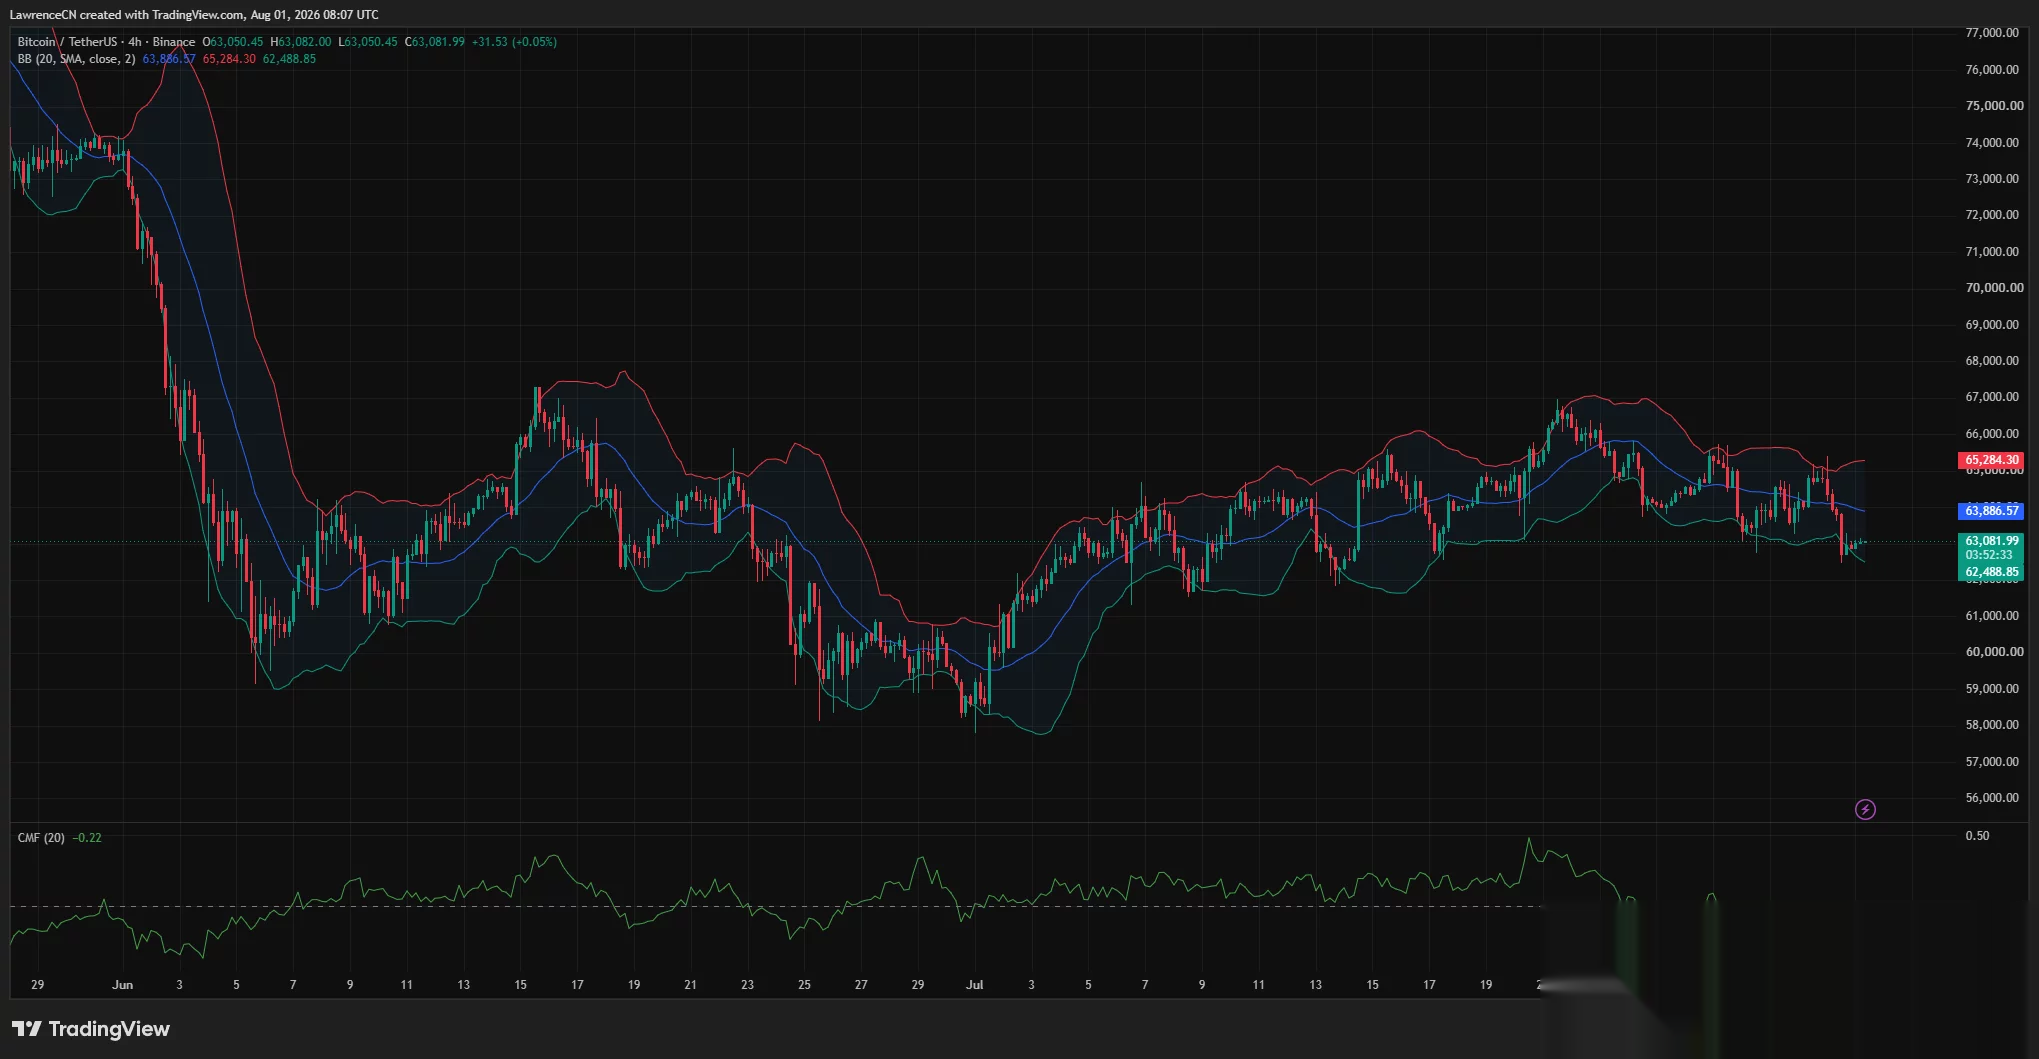Click the red 65,284.30 value in the BB legend

(229, 59)
